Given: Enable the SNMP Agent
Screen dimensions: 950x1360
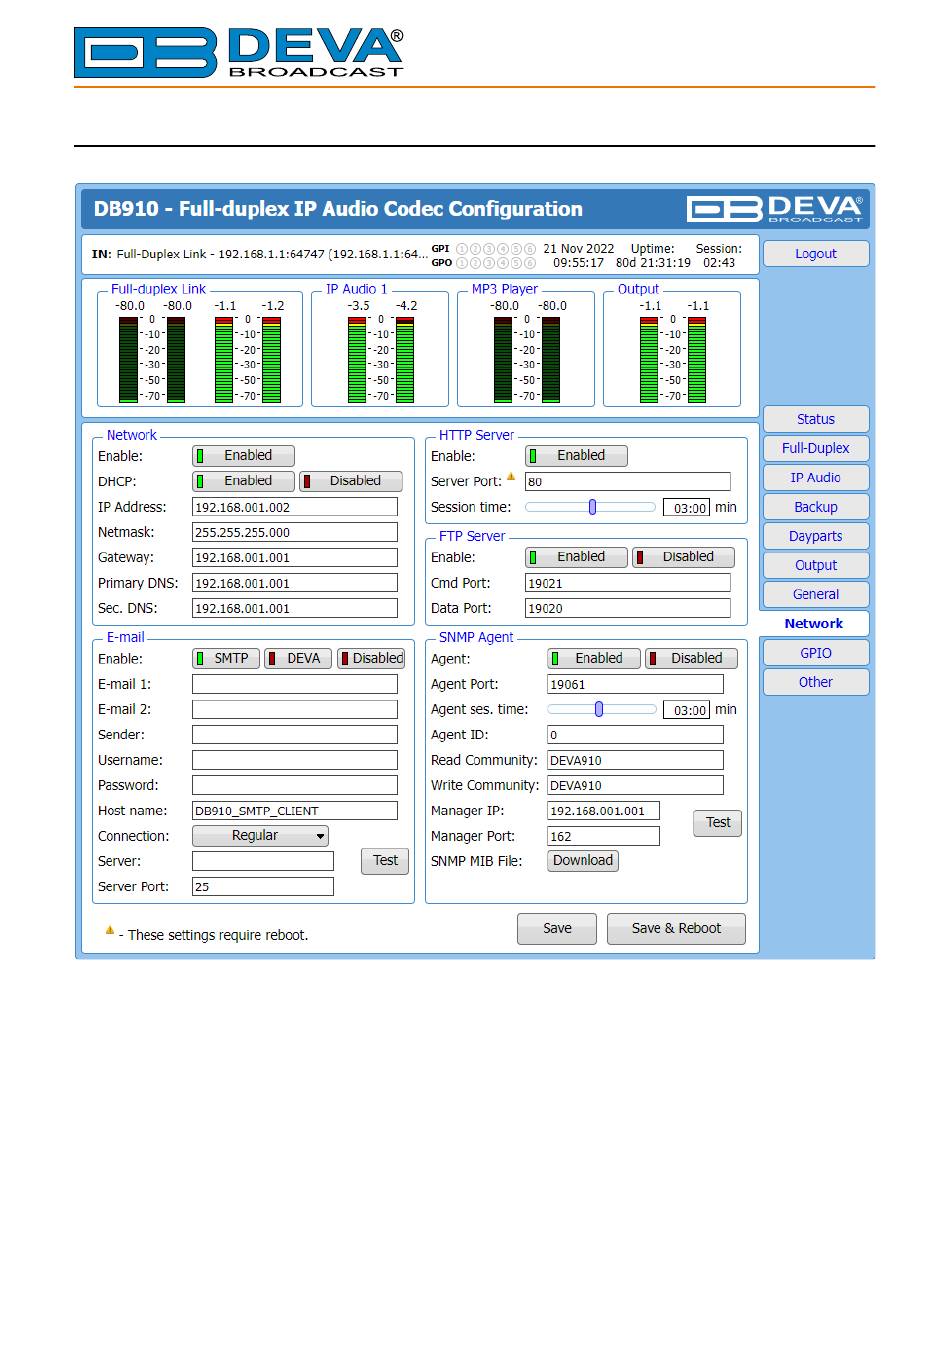Looking at the screenshot, I should point(594,658).
